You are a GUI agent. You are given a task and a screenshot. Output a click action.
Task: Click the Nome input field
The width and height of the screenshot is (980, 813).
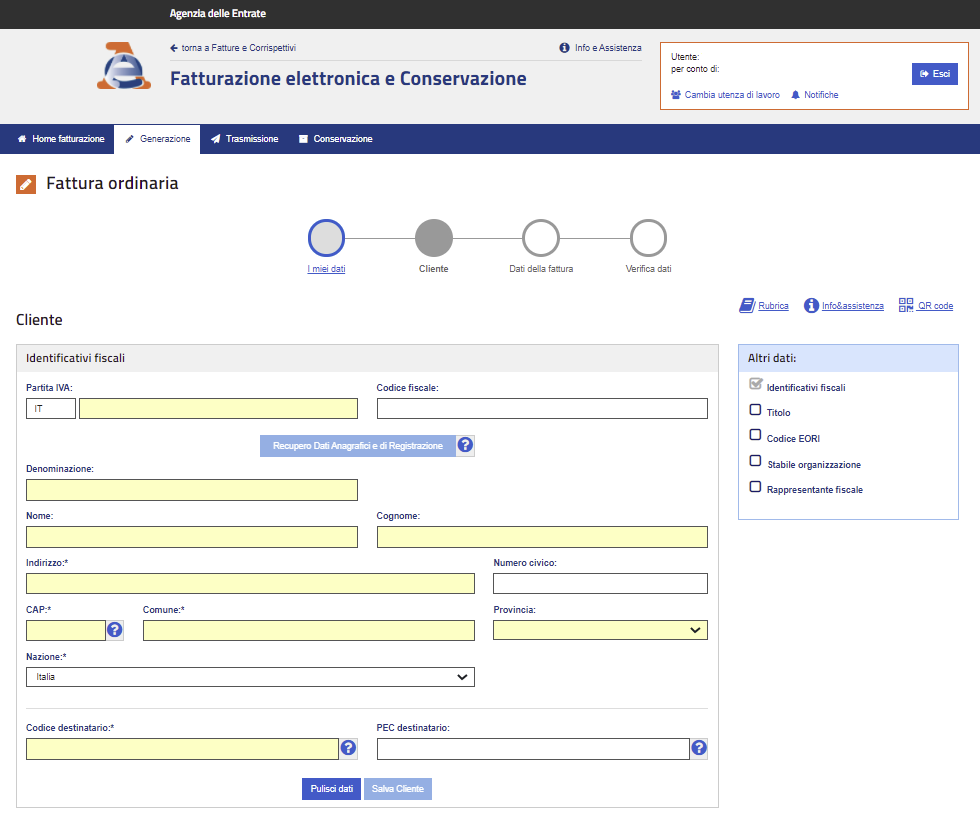coord(192,537)
